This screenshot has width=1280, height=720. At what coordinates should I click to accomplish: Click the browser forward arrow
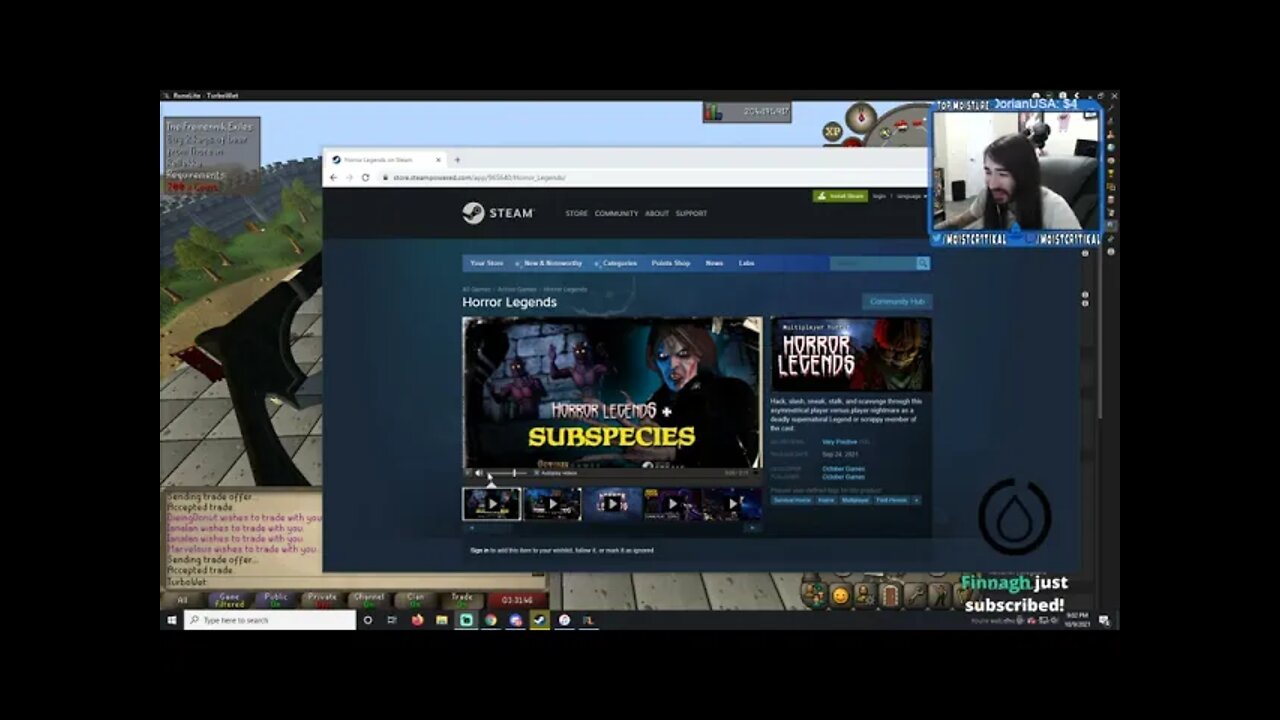349,177
